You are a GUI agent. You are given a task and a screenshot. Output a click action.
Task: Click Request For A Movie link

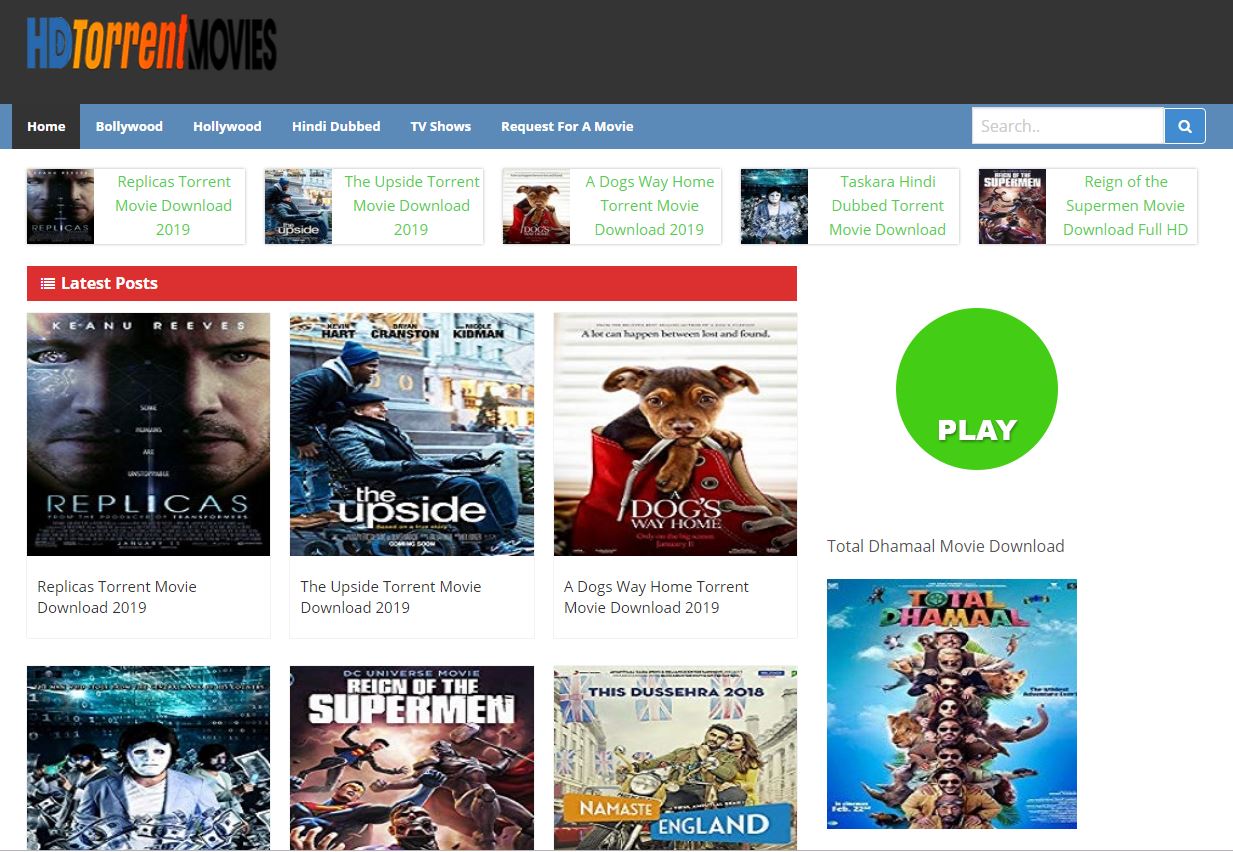pos(567,126)
